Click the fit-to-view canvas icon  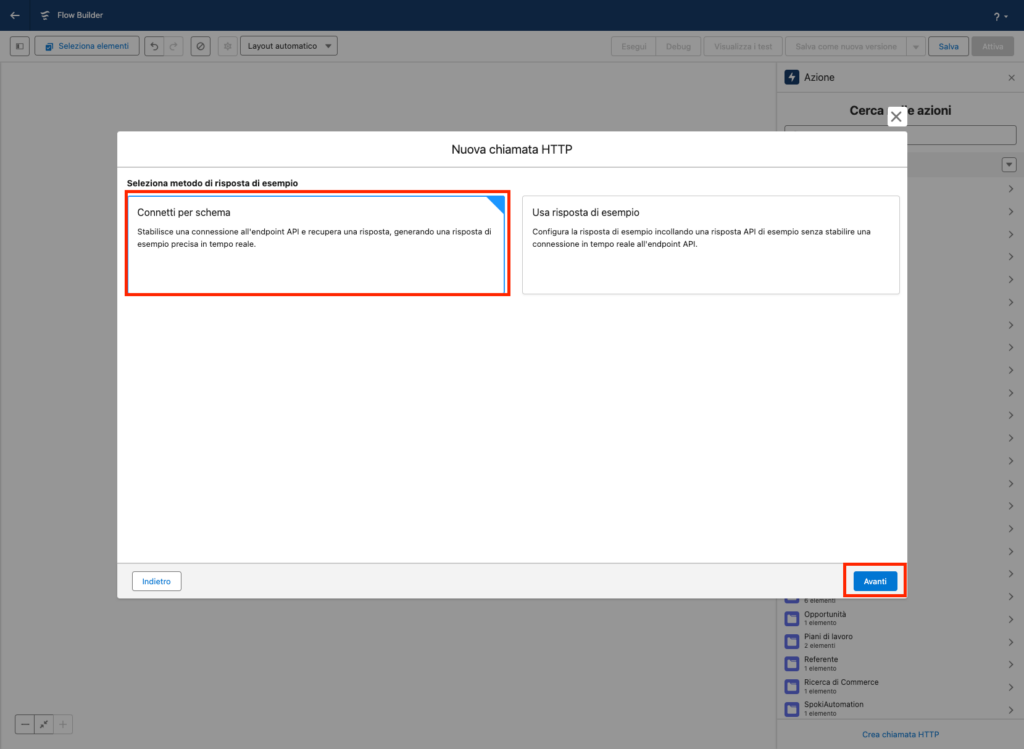point(44,724)
